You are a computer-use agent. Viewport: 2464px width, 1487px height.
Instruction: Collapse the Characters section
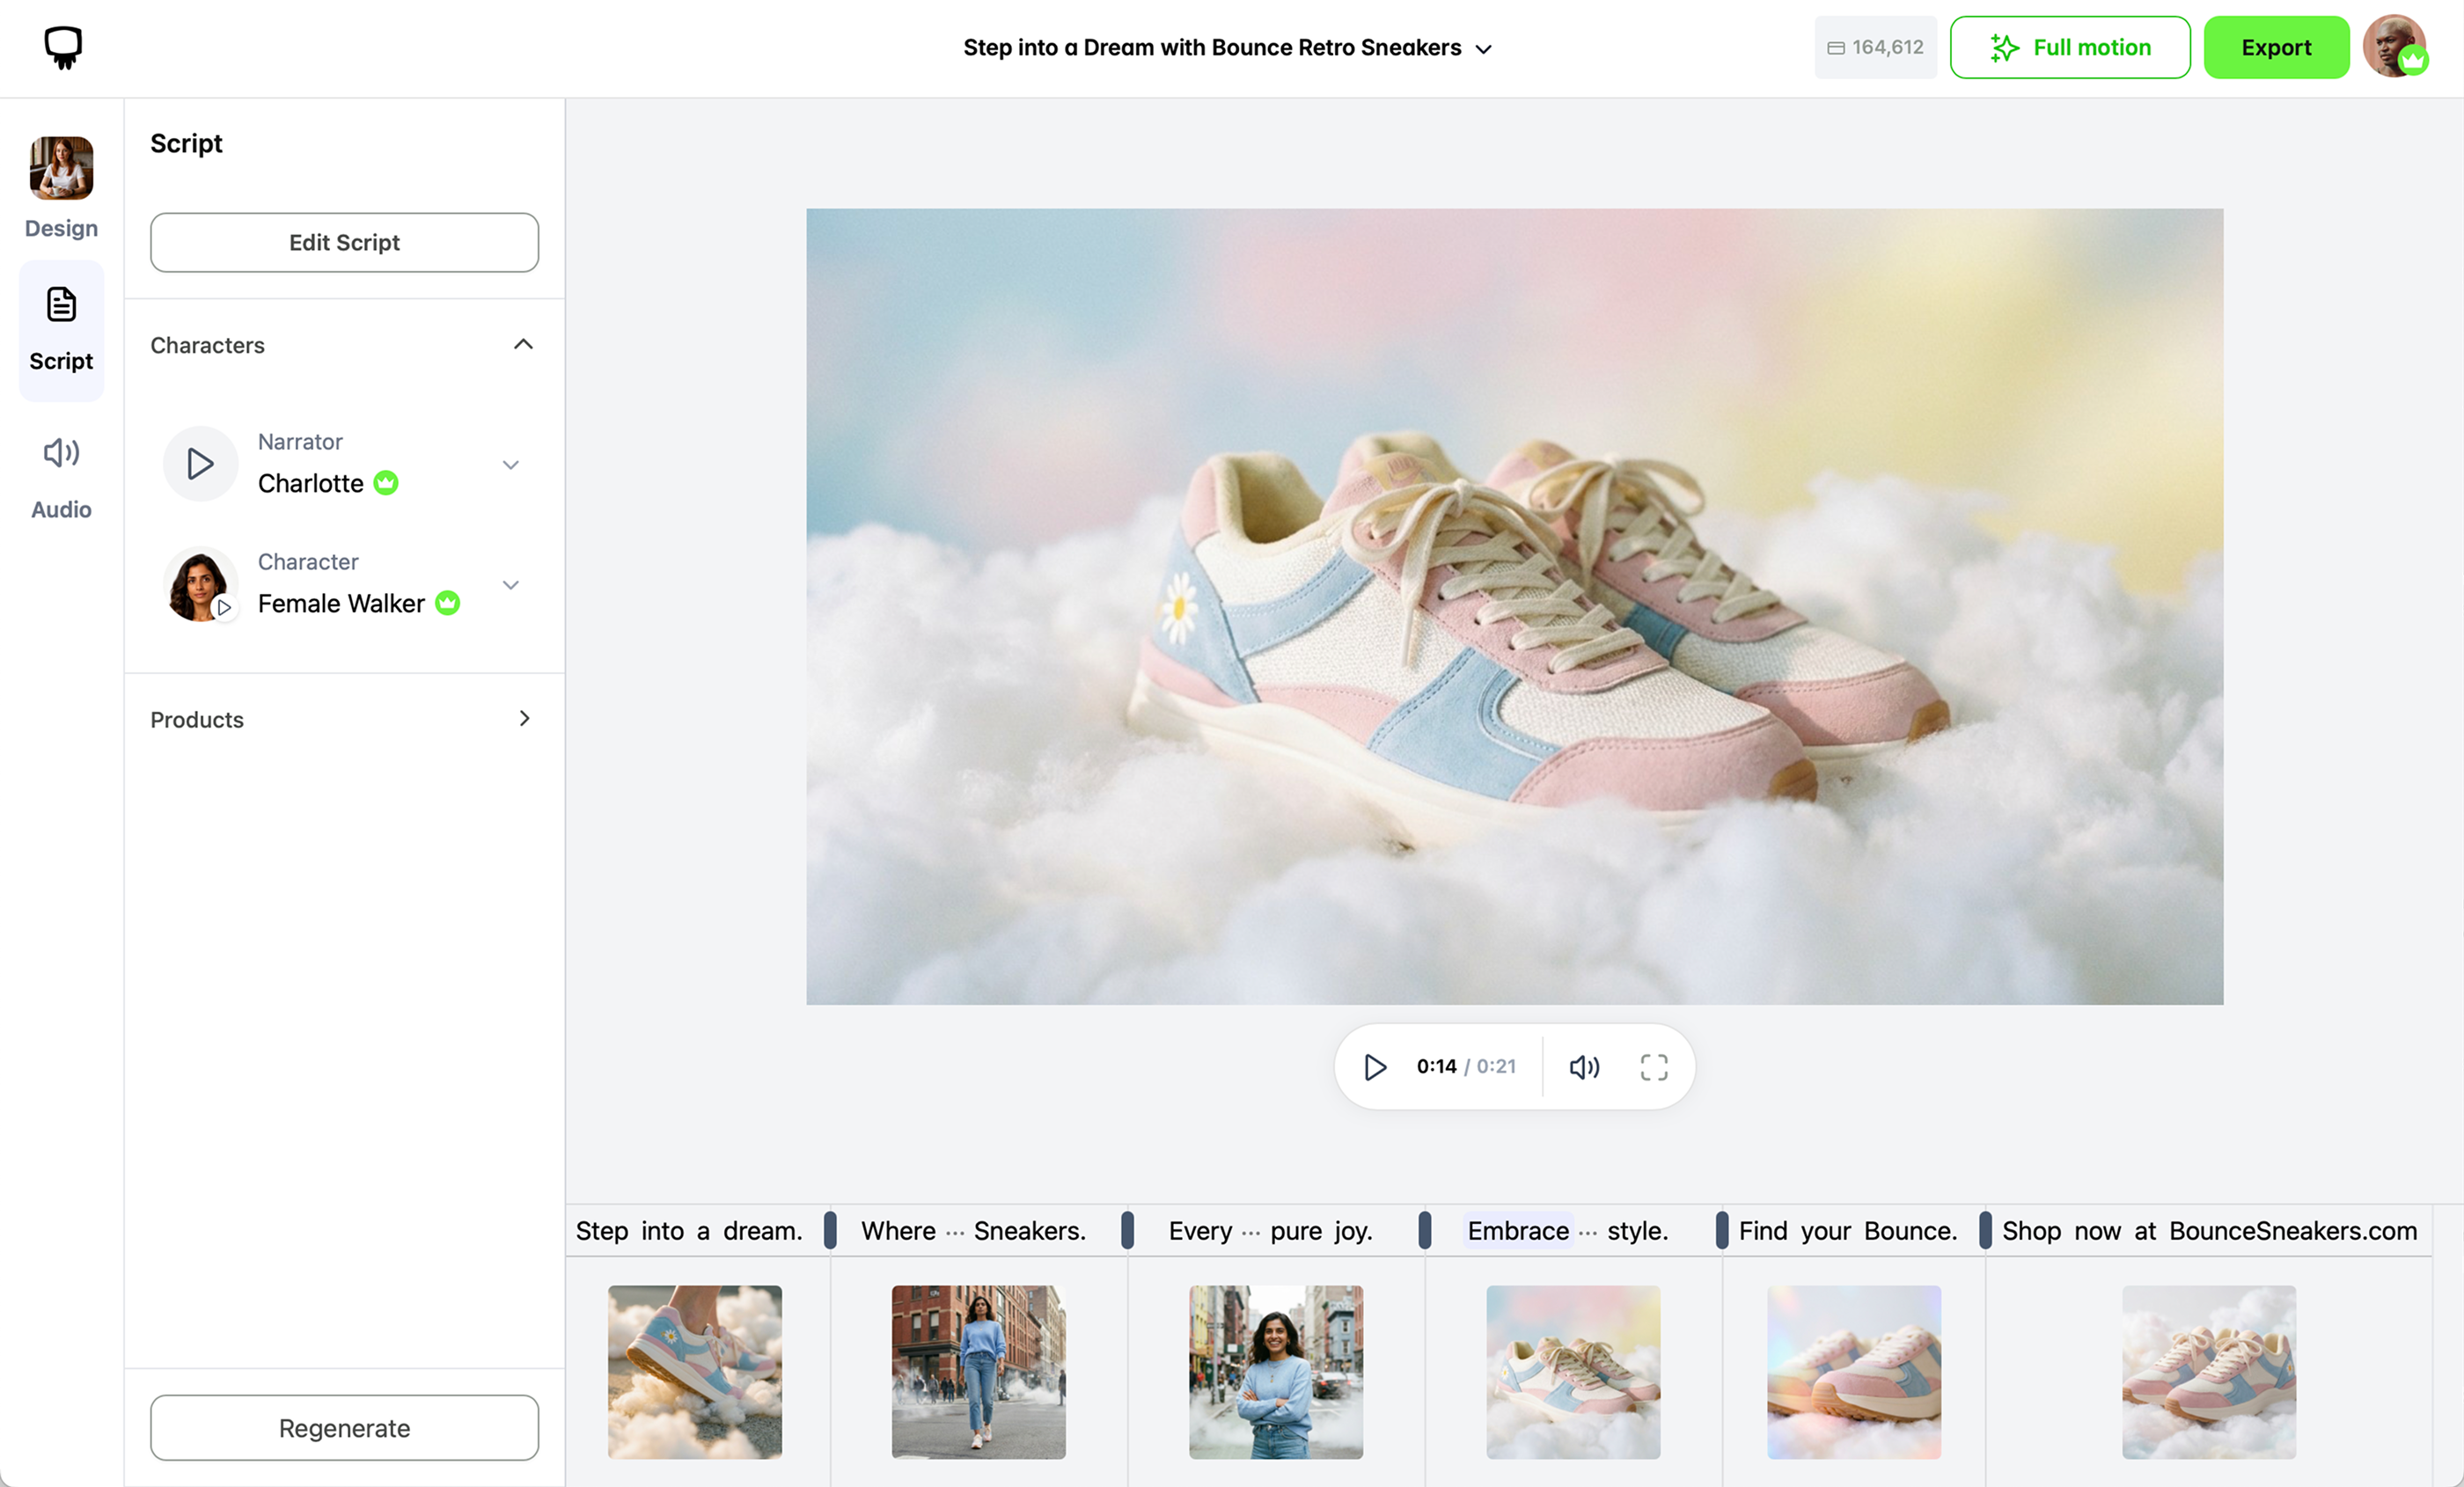pyautogui.click(x=523, y=345)
